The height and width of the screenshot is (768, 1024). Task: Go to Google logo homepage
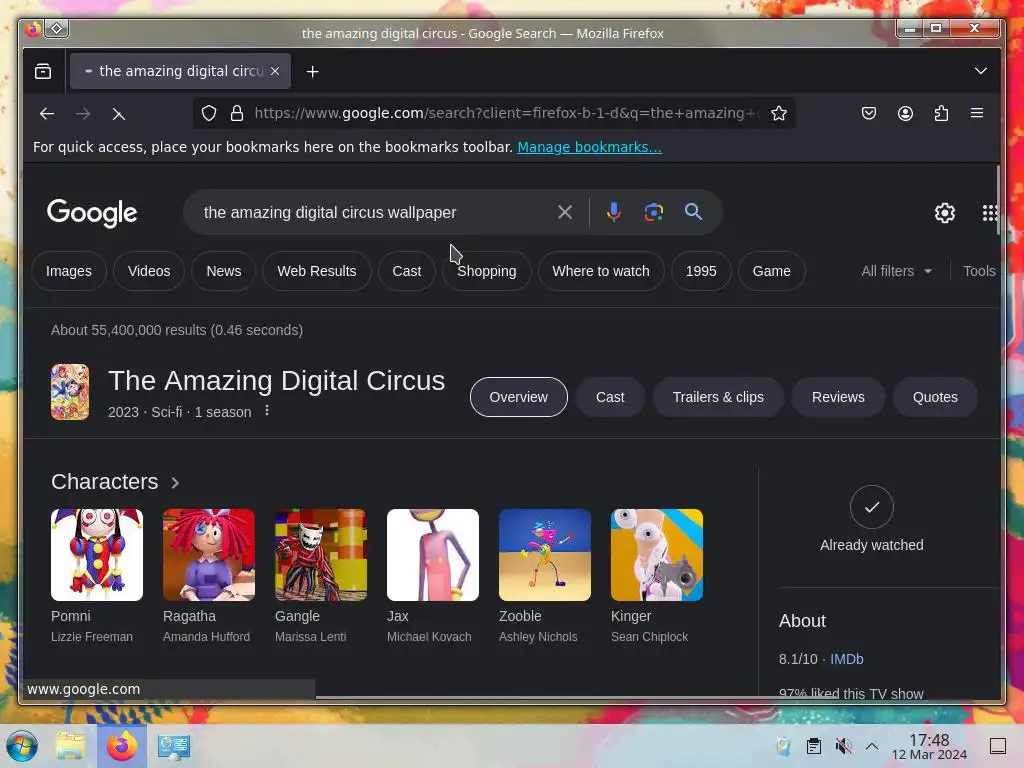[92, 212]
